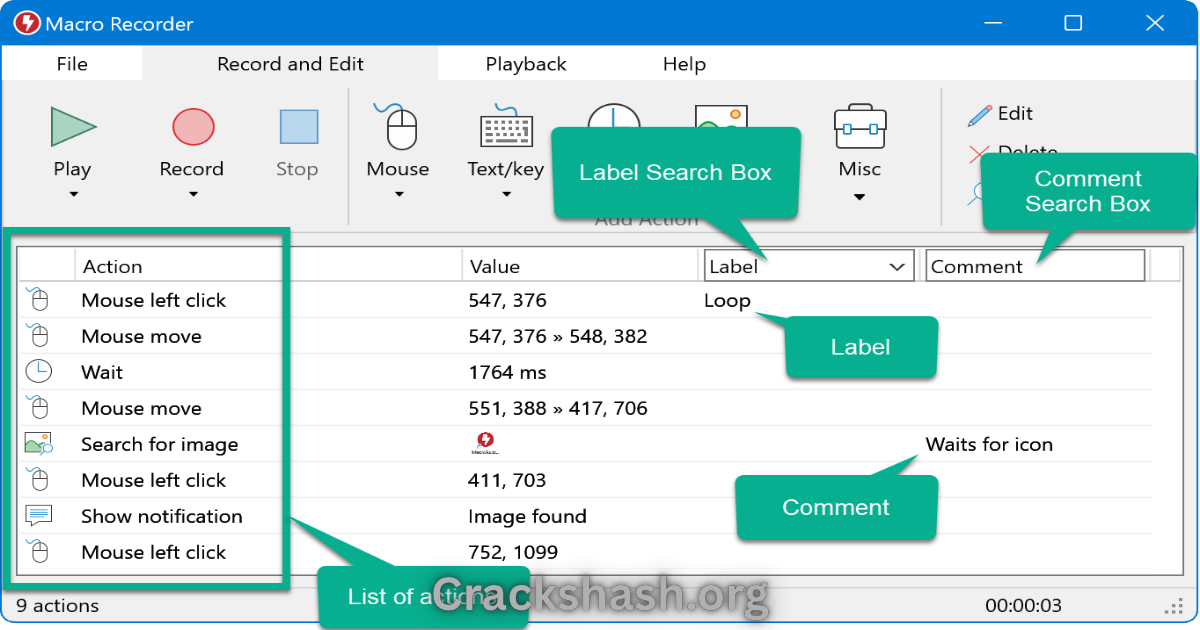Click the value 547, 376 » 548, 382
Screen dimensions: 1200x630
point(558,336)
